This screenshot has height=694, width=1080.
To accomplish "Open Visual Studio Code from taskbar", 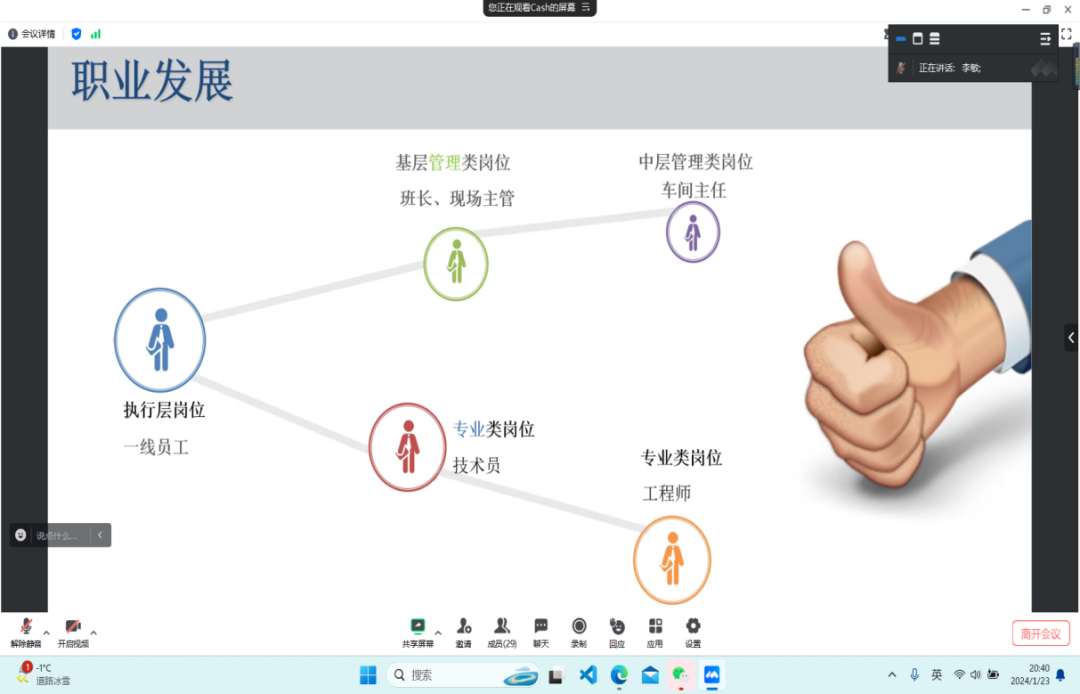I will coord(588,675).
